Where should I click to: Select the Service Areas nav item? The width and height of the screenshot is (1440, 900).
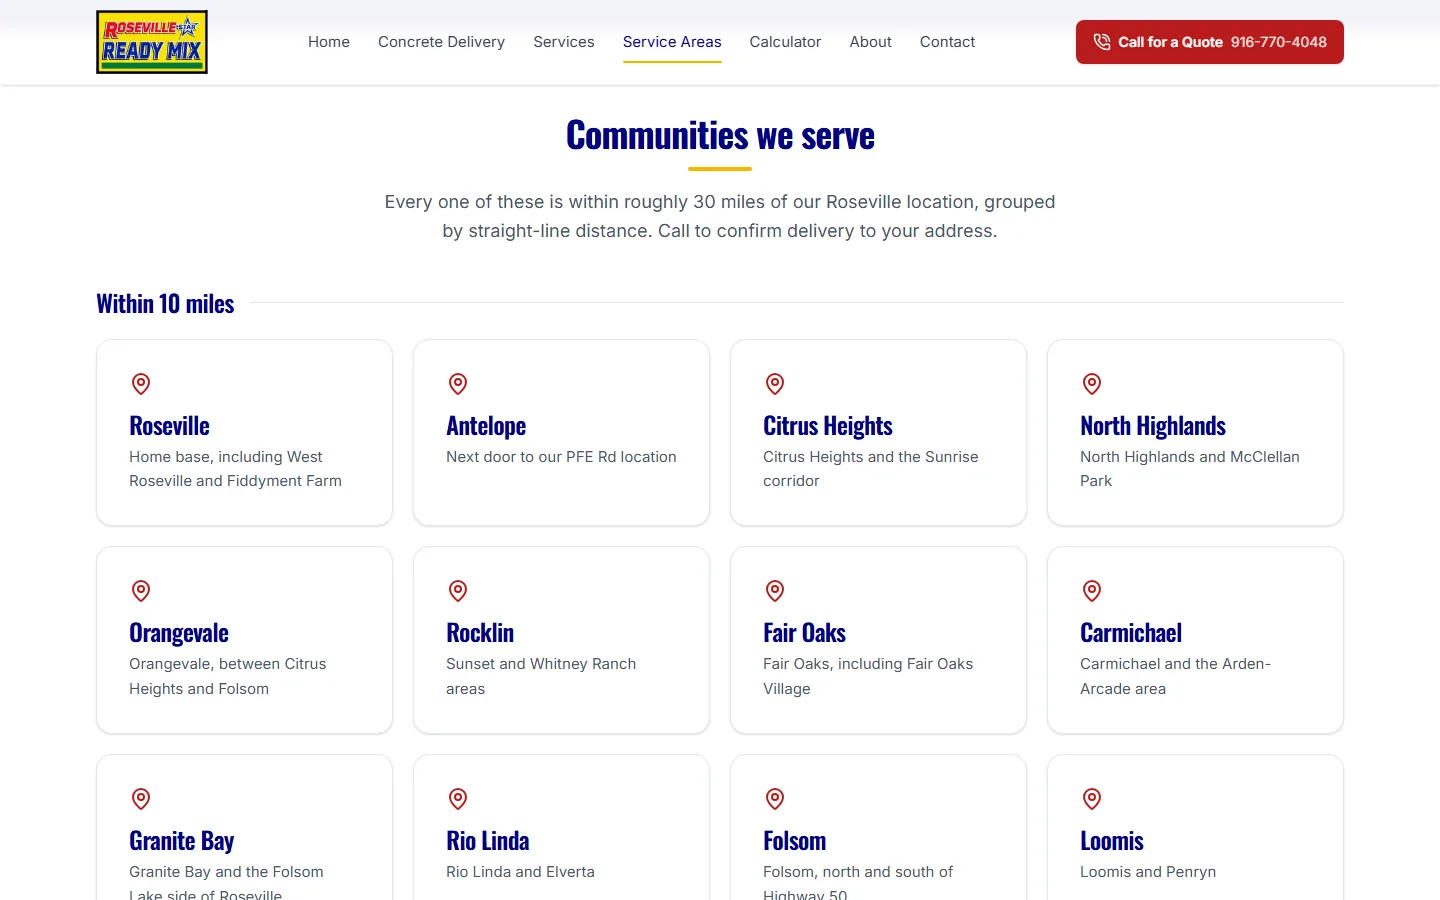point(672,42)
